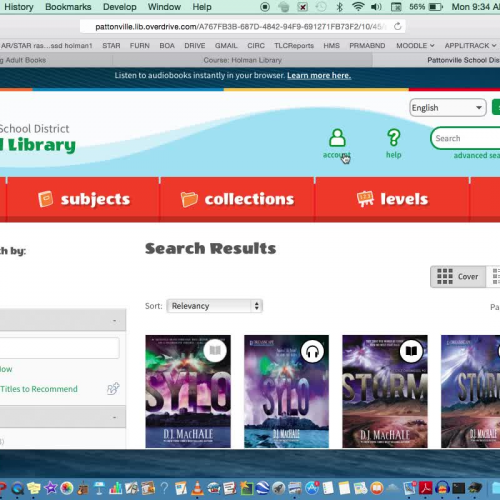
Task: Open iBooks from the dock
Action: point(377,489)
